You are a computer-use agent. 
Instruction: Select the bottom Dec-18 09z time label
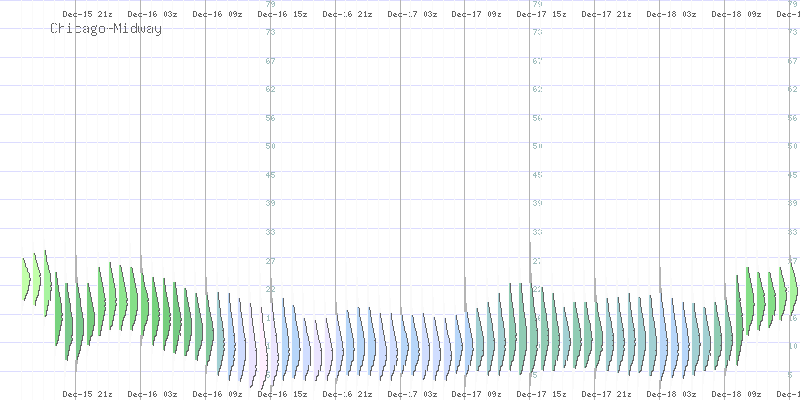click(x=735, y=395)
